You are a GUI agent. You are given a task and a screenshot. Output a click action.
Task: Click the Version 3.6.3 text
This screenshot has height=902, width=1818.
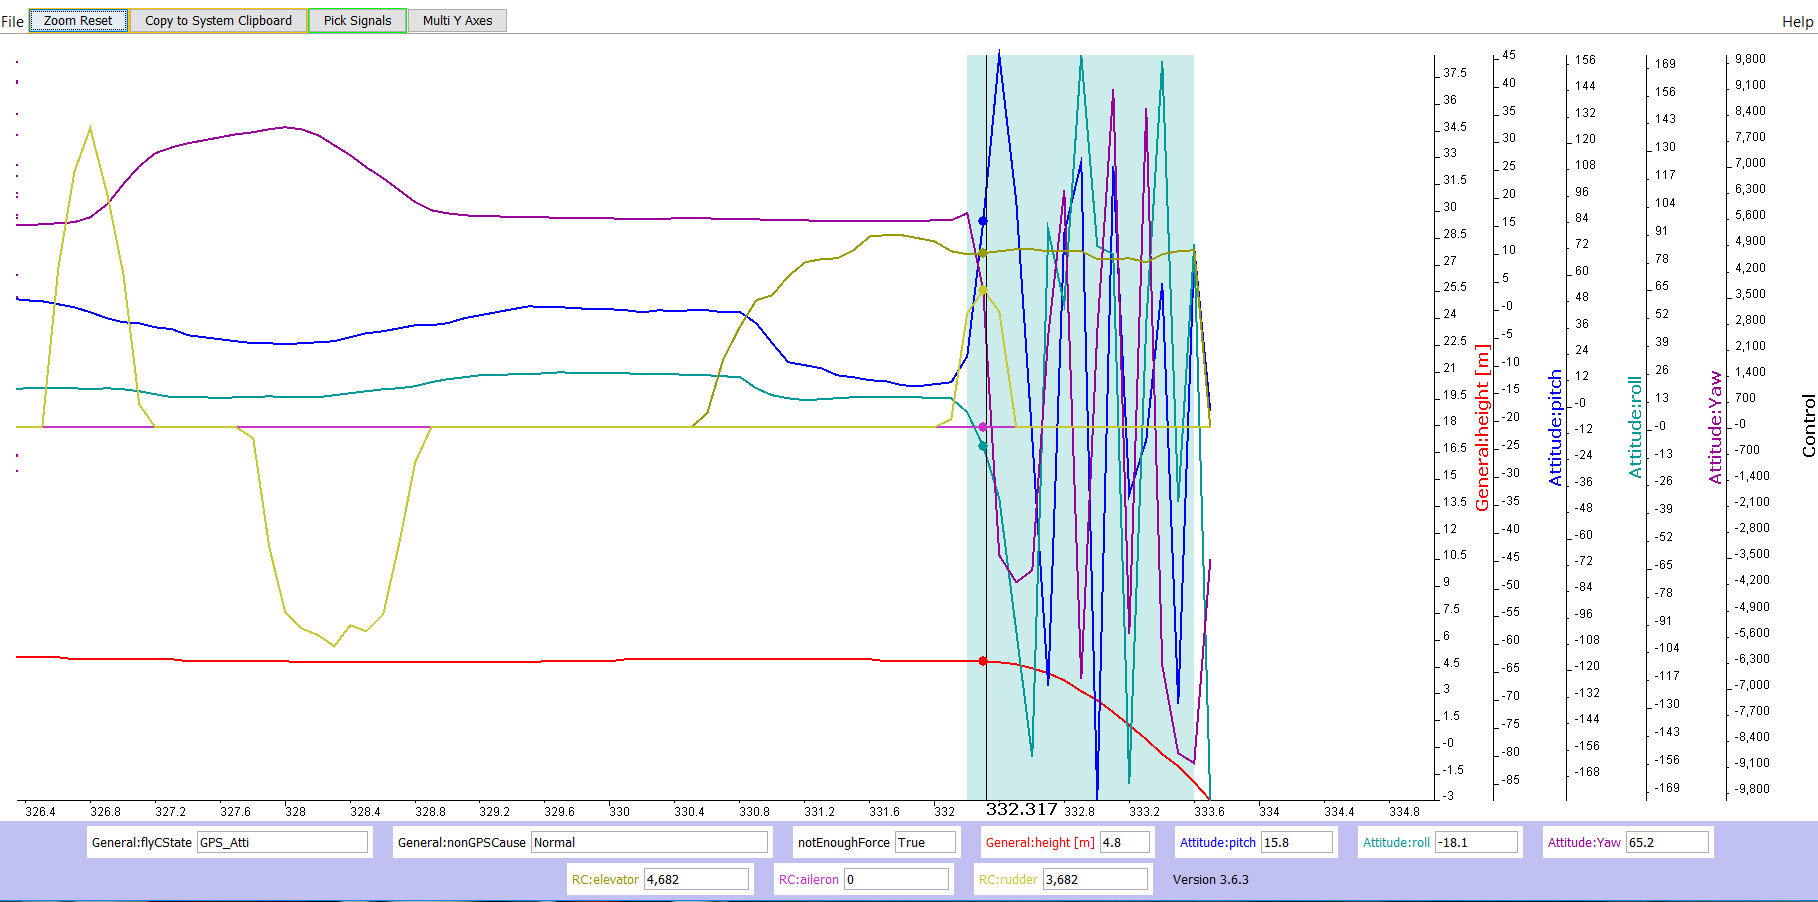1210,880
